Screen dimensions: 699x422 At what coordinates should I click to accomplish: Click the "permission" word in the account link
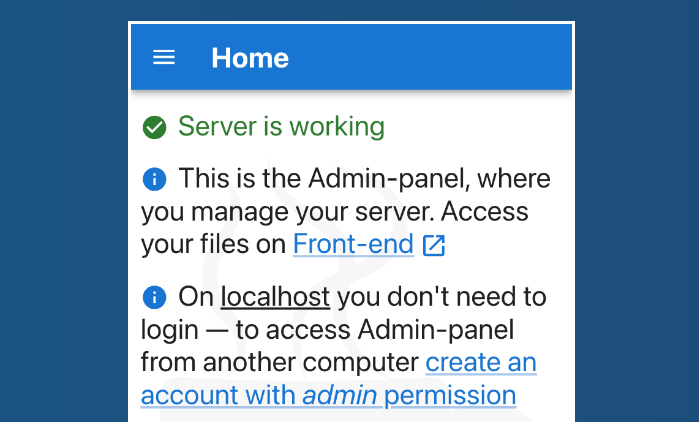tap(450, 395)
